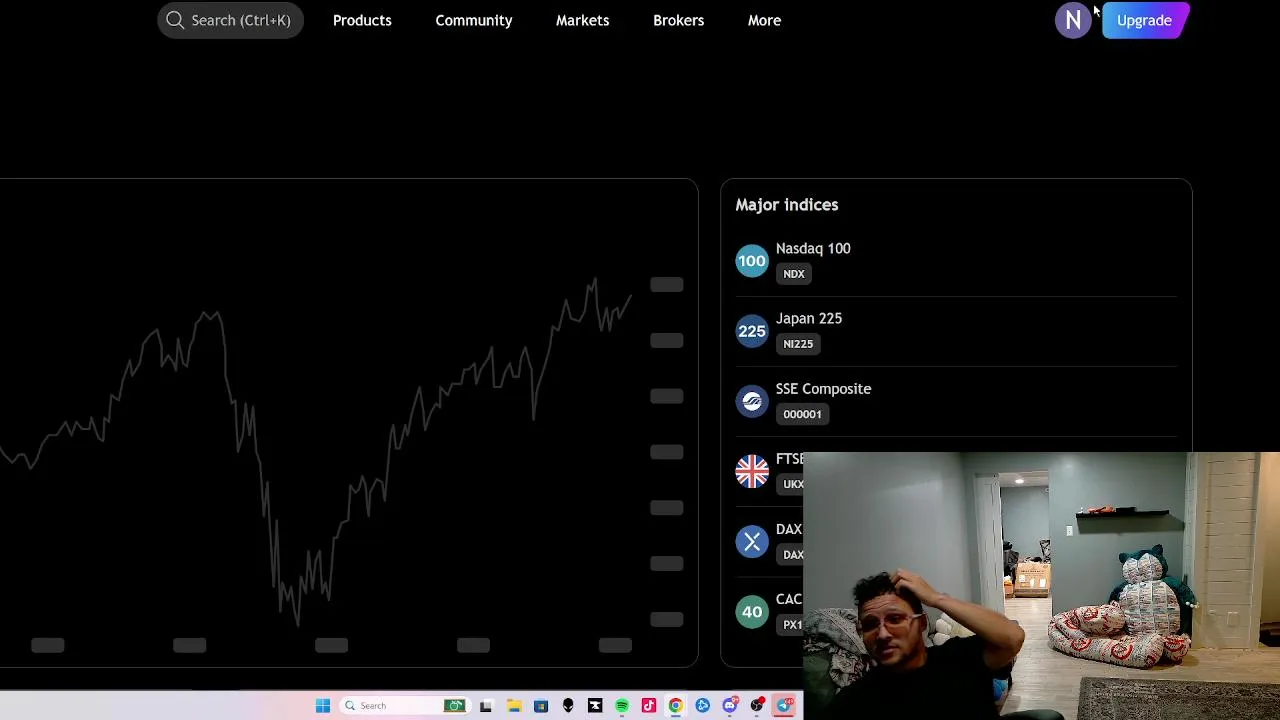The height and width of the screenshot is (720, 1280).
Task: Click the Windows taskbar search box
Action: (405, 705)
